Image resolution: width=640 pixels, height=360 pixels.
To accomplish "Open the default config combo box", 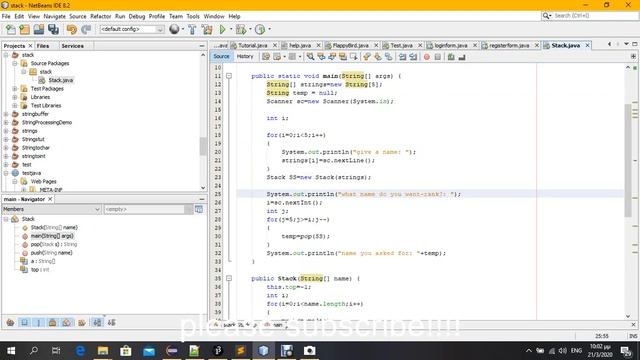I will coord(132,29).
